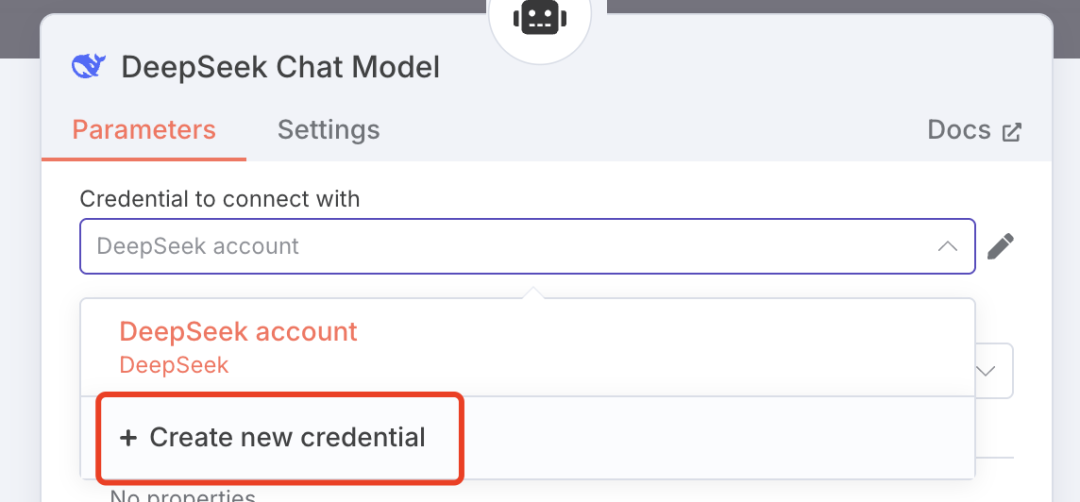Click the external-link icon beside Docs
The image size is (1080, 502).
[x=1012, y=132]
